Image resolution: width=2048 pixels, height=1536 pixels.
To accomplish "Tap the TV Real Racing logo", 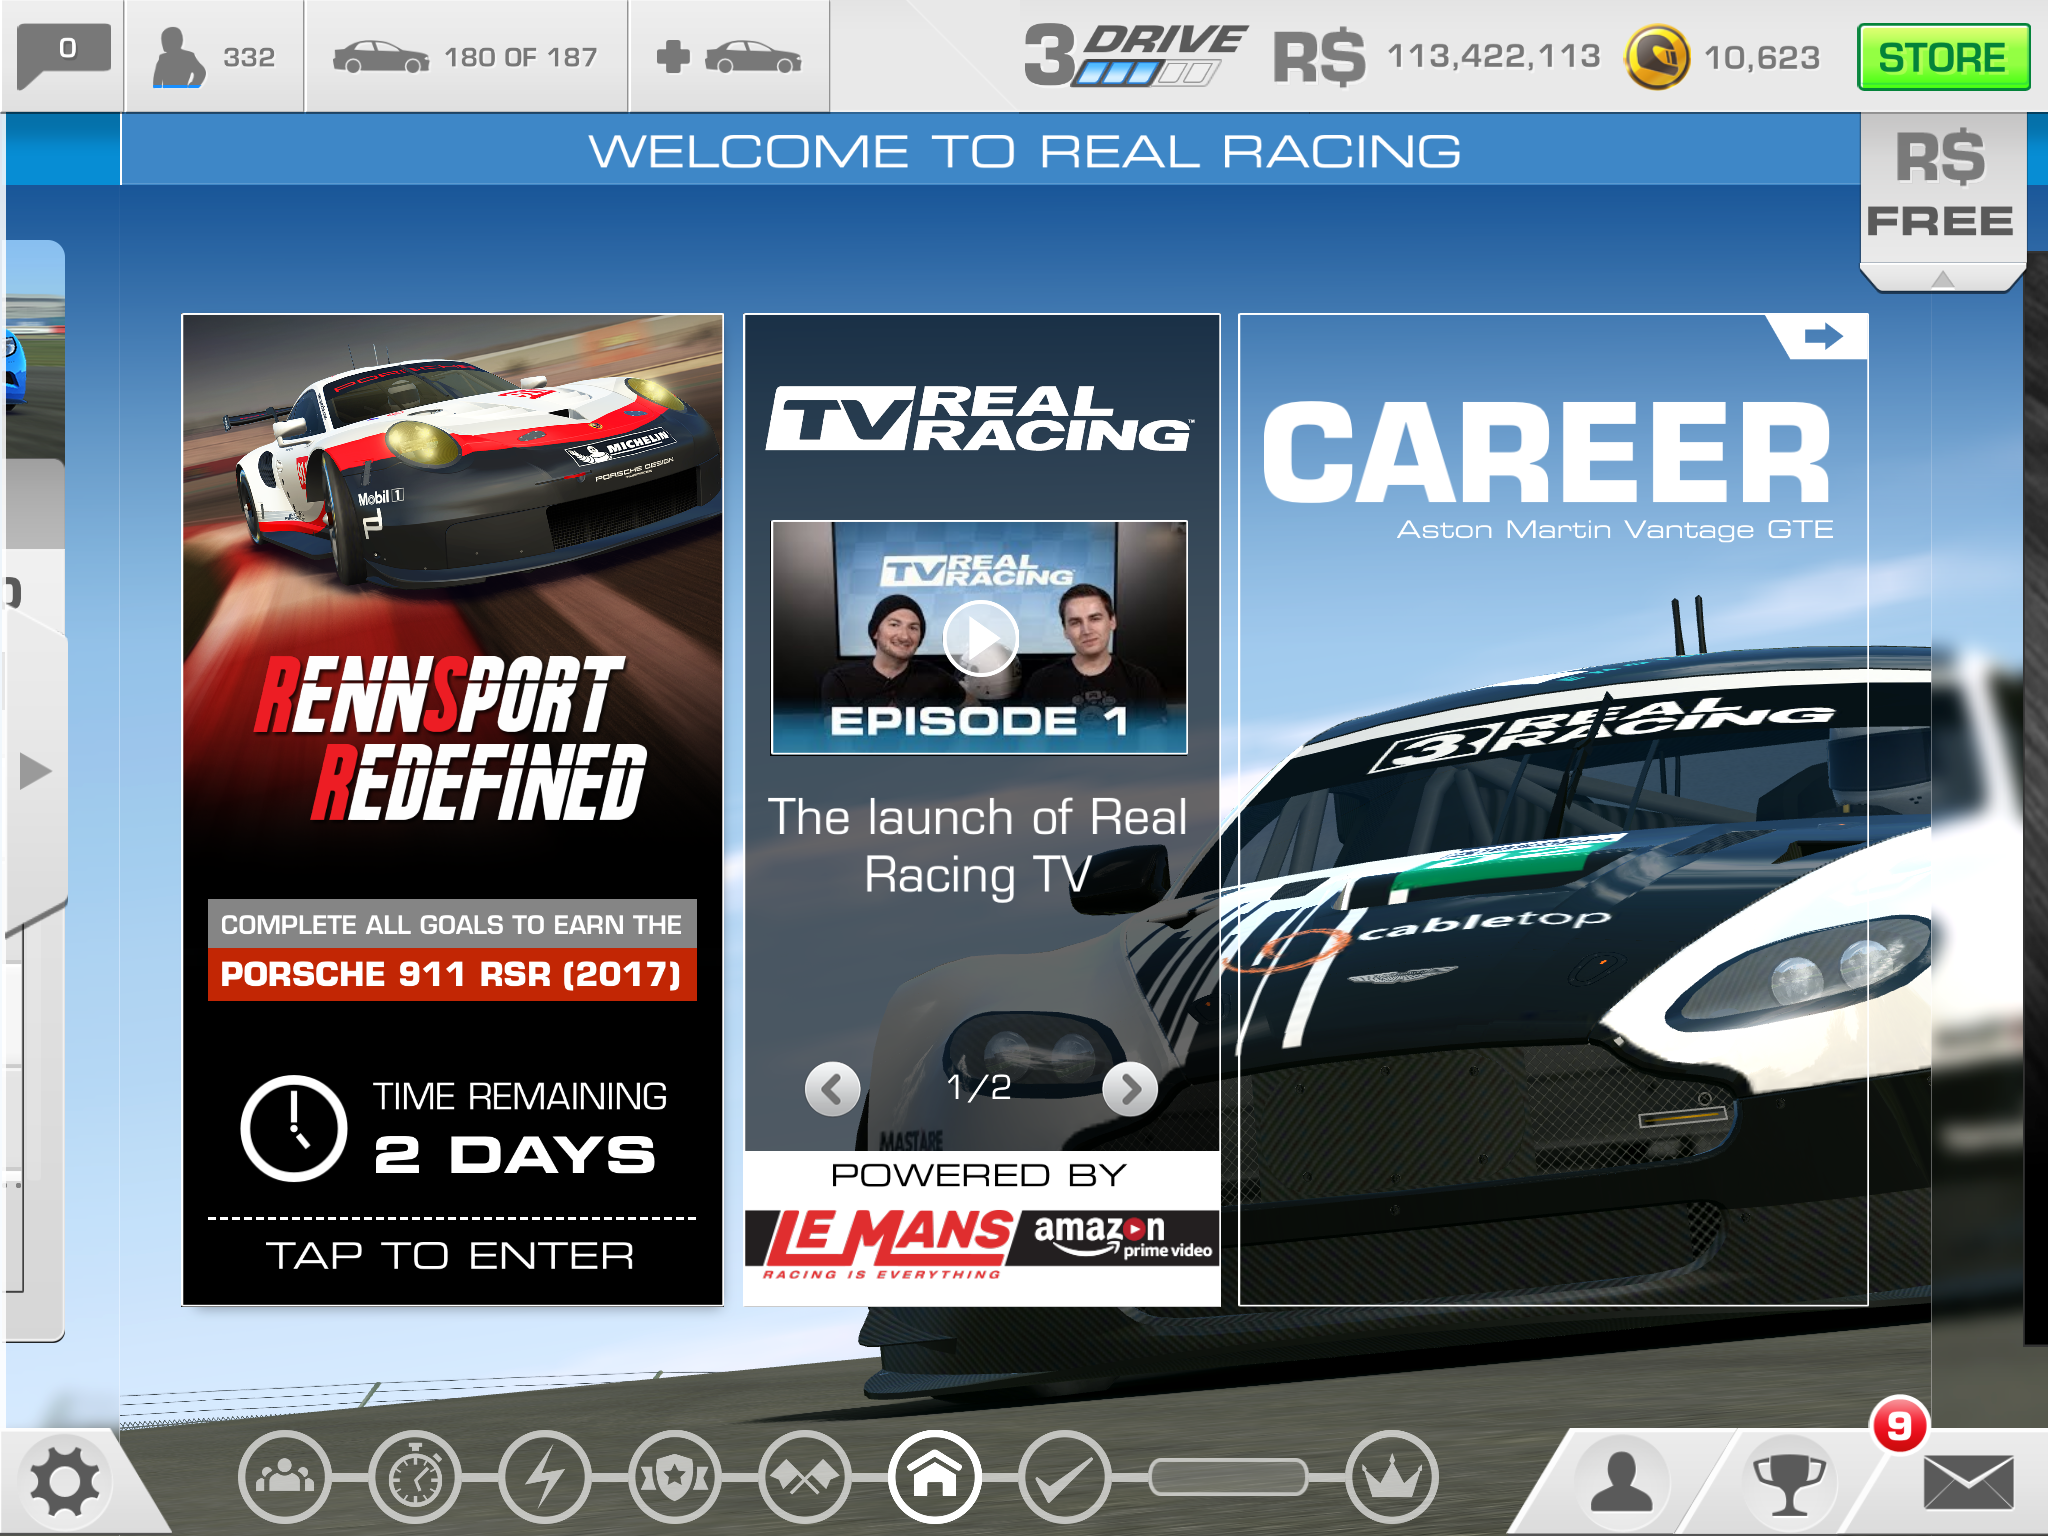I will click(x=980, y=418).
